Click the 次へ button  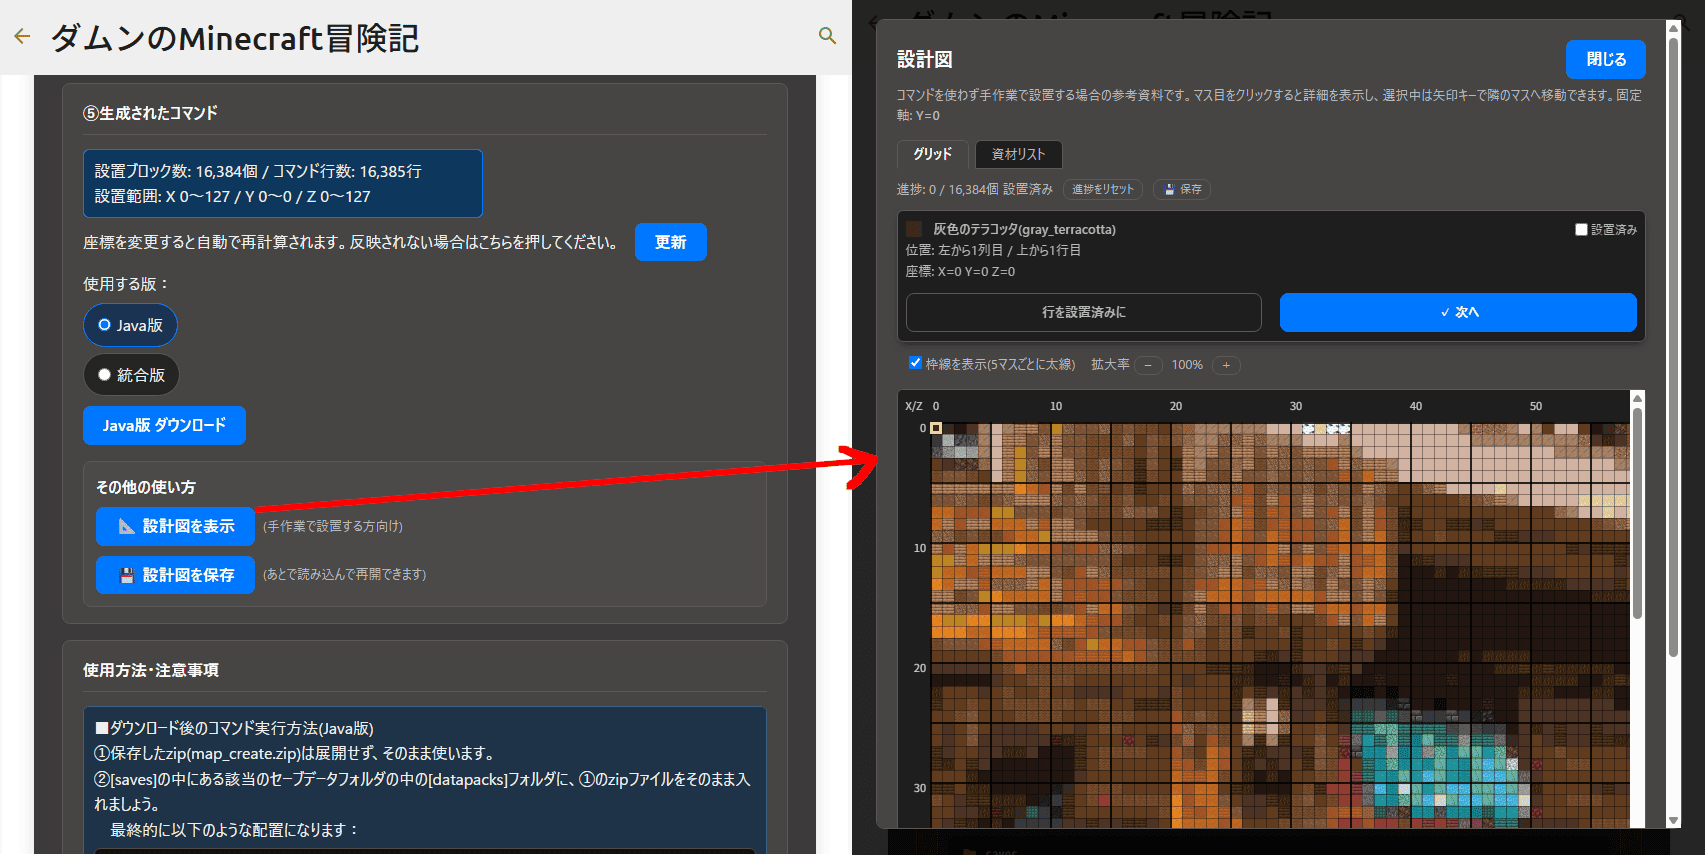(x=1458, y=312)
